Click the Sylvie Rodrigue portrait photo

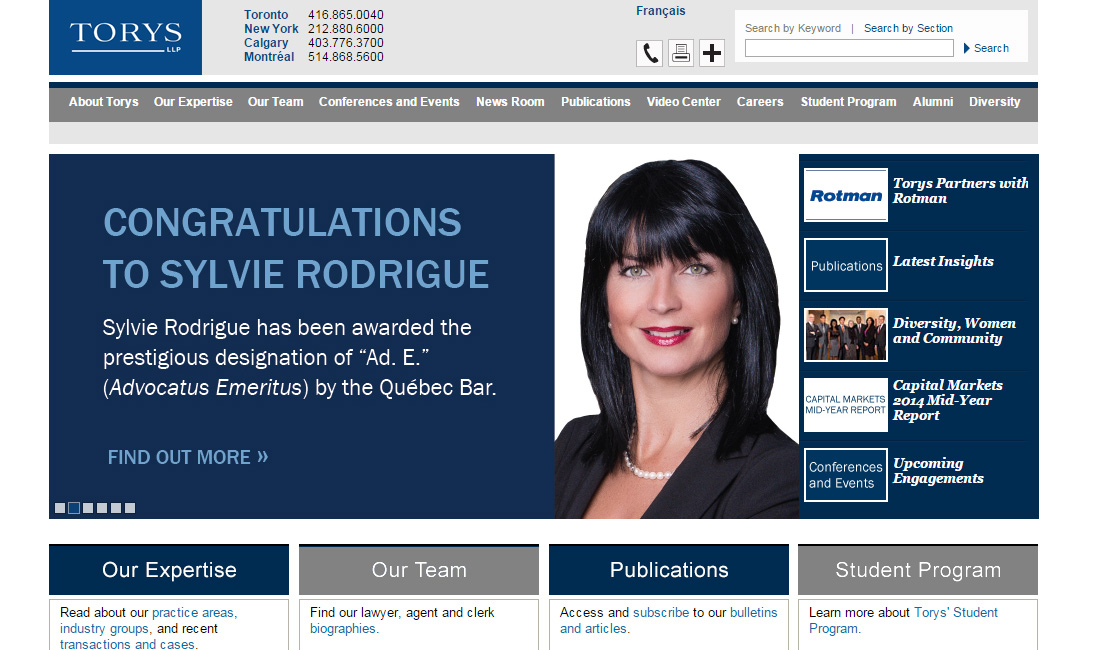pos(676,337)
